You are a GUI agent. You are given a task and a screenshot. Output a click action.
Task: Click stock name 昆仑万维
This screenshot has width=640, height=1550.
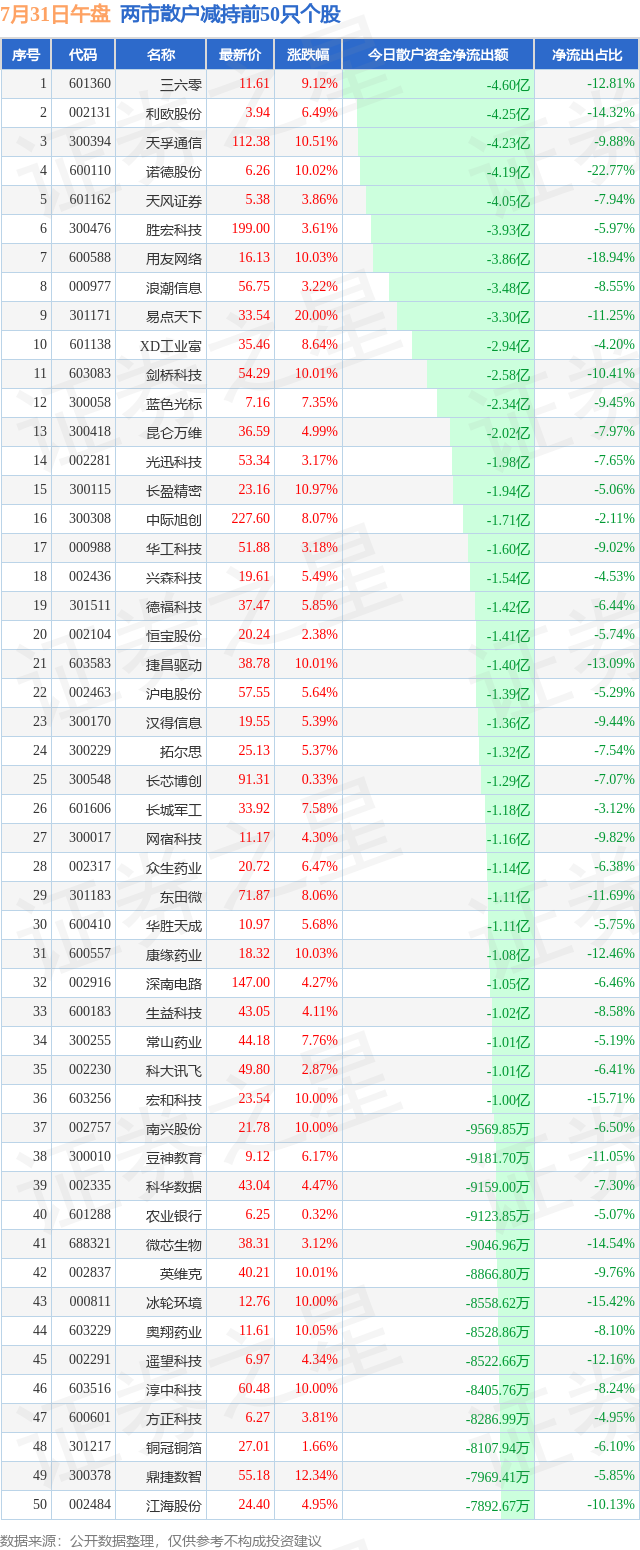pyautogui.click(x=174, y=432)
